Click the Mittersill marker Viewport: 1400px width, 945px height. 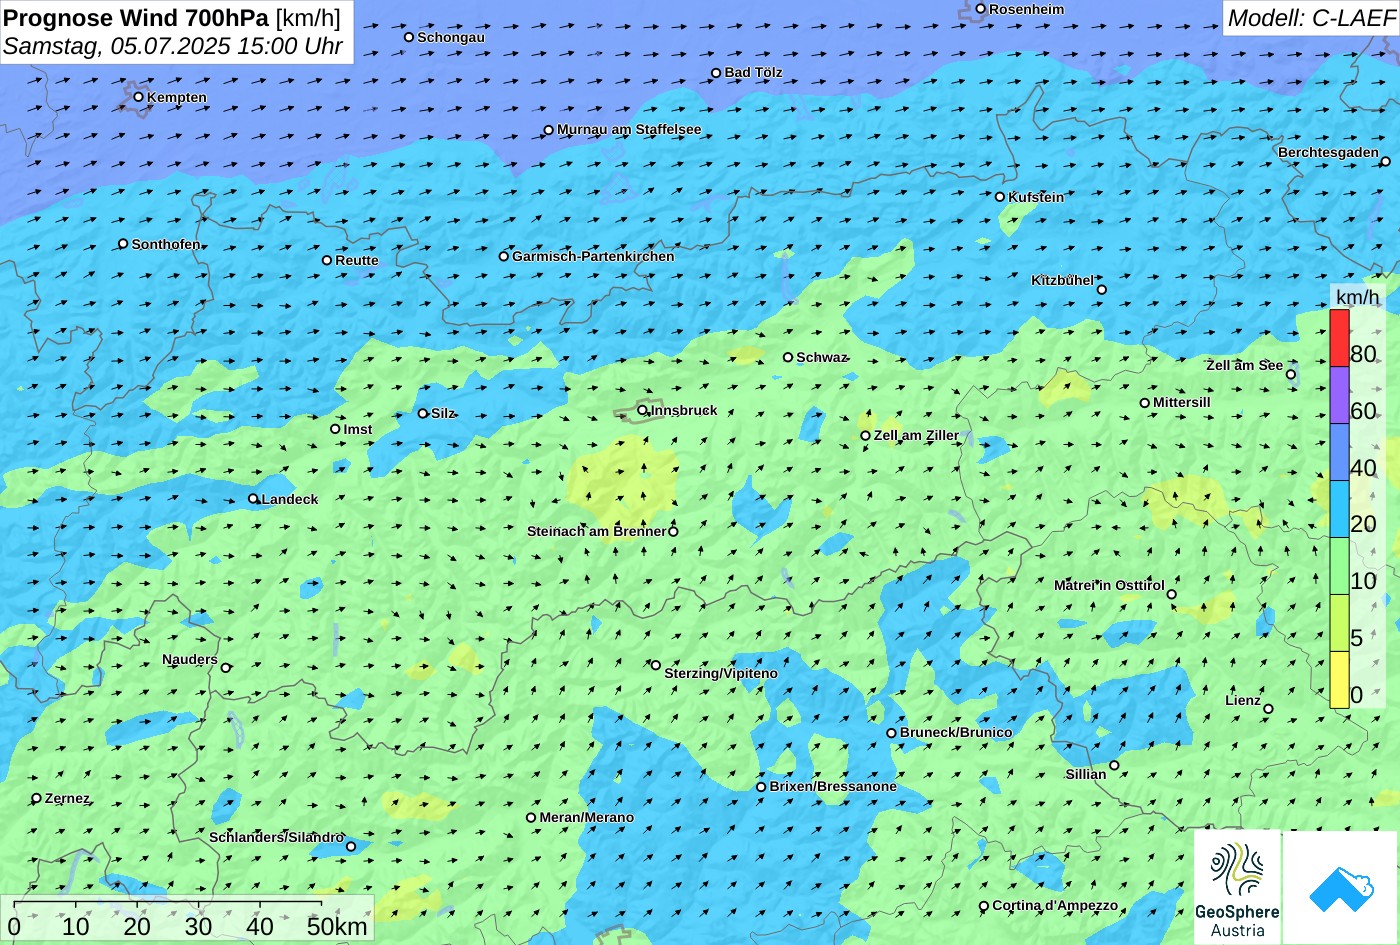pyautogui.click(x=1145, y=403)
